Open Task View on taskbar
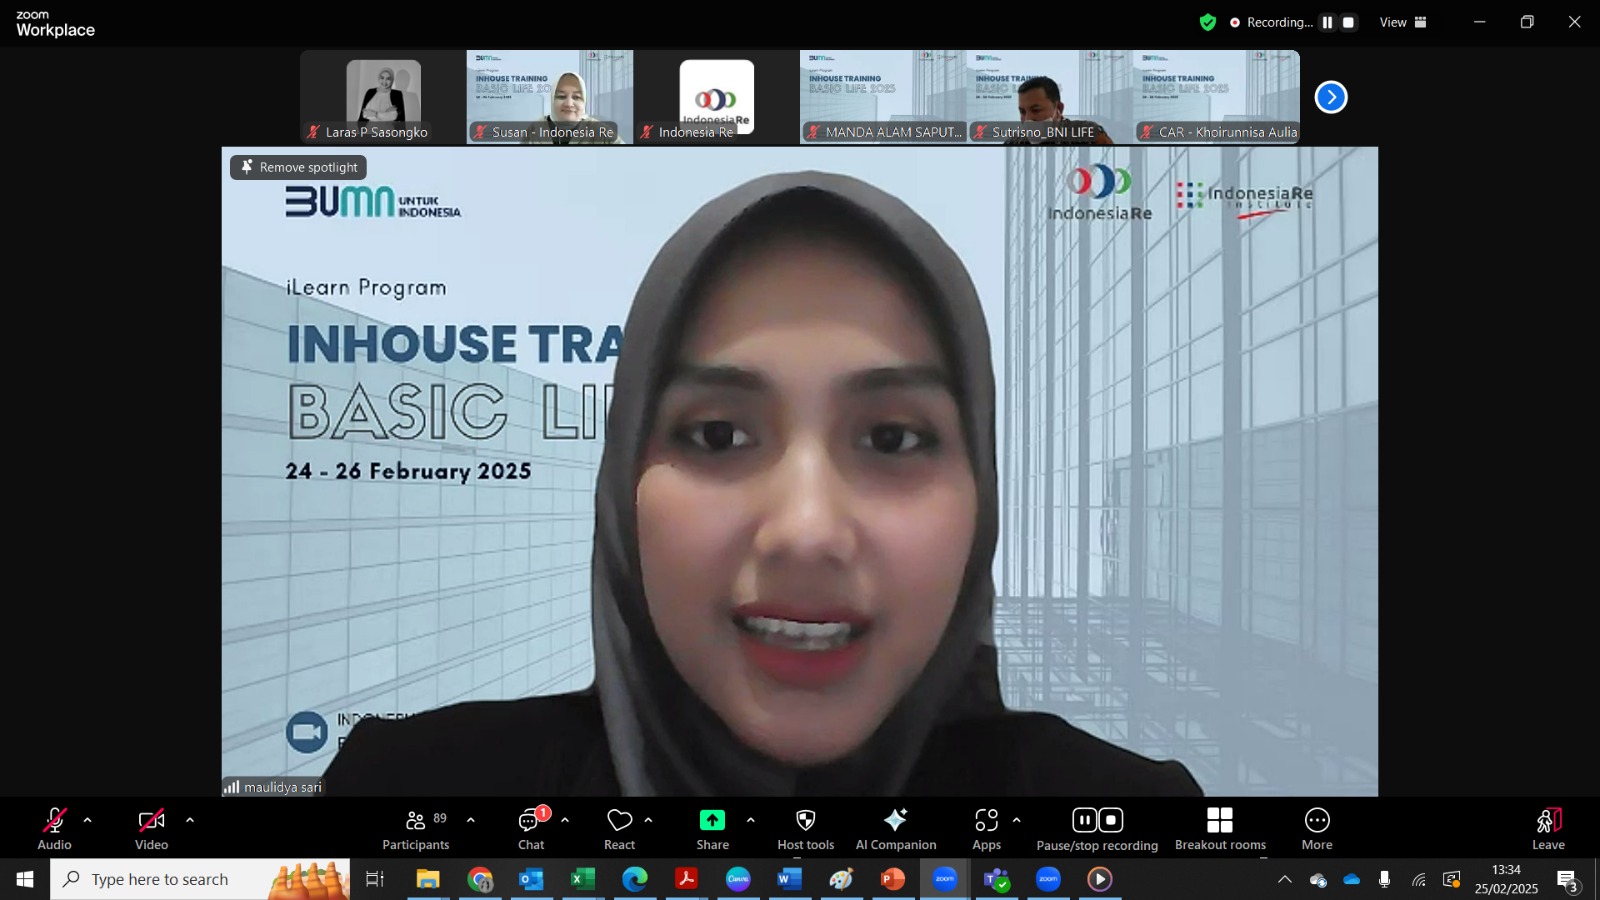The image size is (1600, 900). (375, 879)
